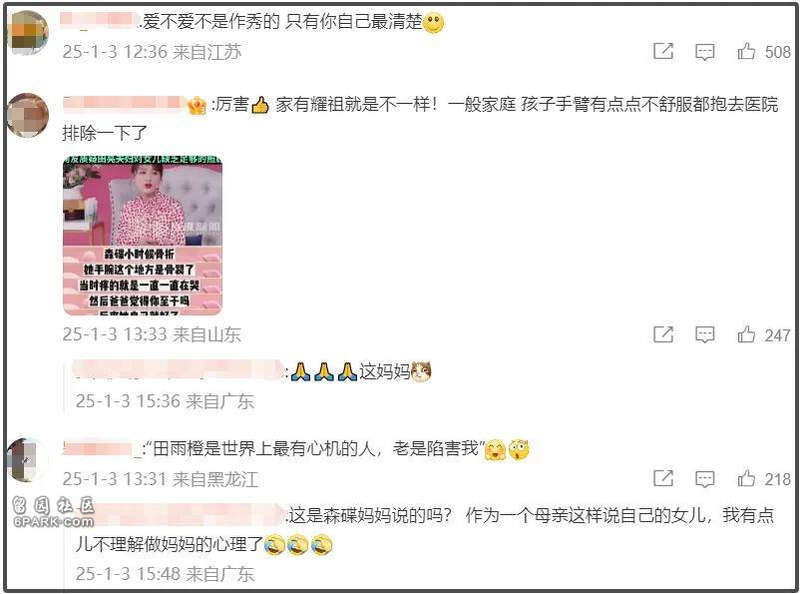800x594 pixels.
Task: Open blurred username of 家有耀祖 commenter
Action: [x=123, y=104]
